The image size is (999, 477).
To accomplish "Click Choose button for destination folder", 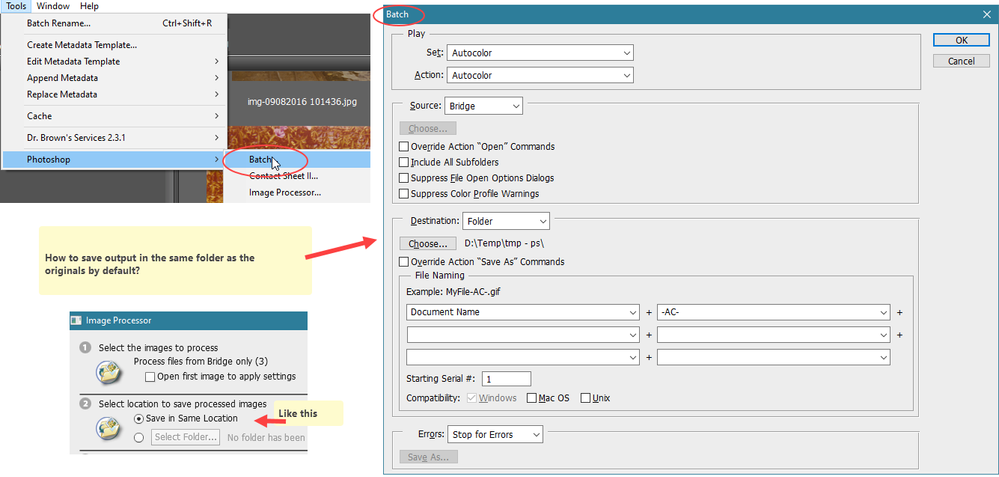I will pyautogui.click(x=428, y=243).
